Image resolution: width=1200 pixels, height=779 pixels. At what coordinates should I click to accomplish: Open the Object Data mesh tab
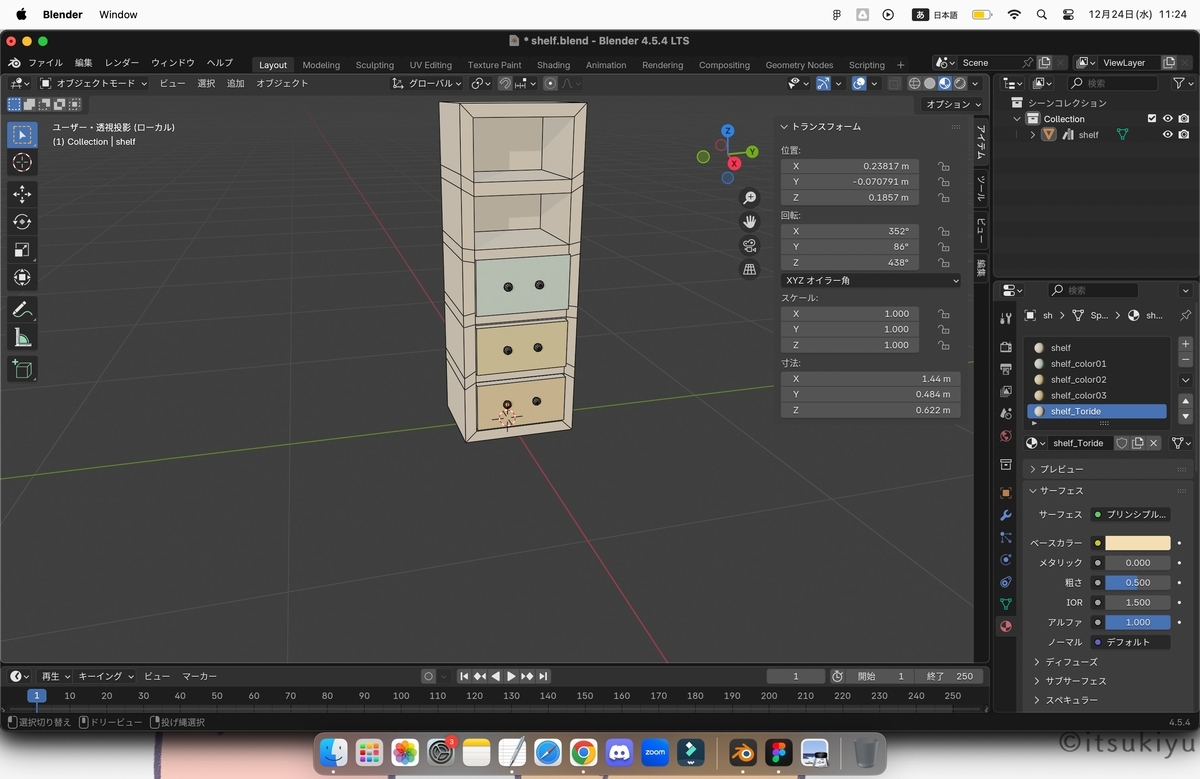click(1006, 604)
